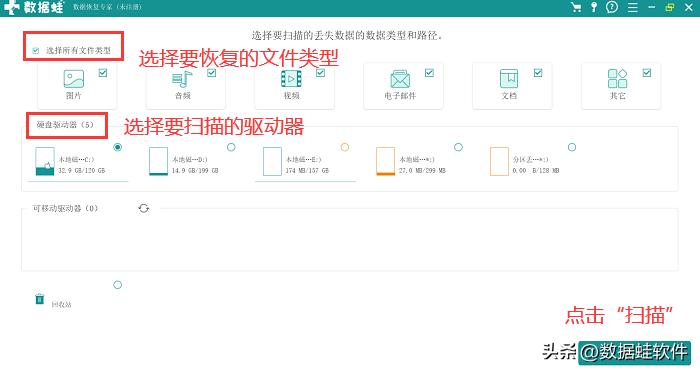Select the local disk D: radio button
Viewport: 700px width, 372px height.
[231, 147]
